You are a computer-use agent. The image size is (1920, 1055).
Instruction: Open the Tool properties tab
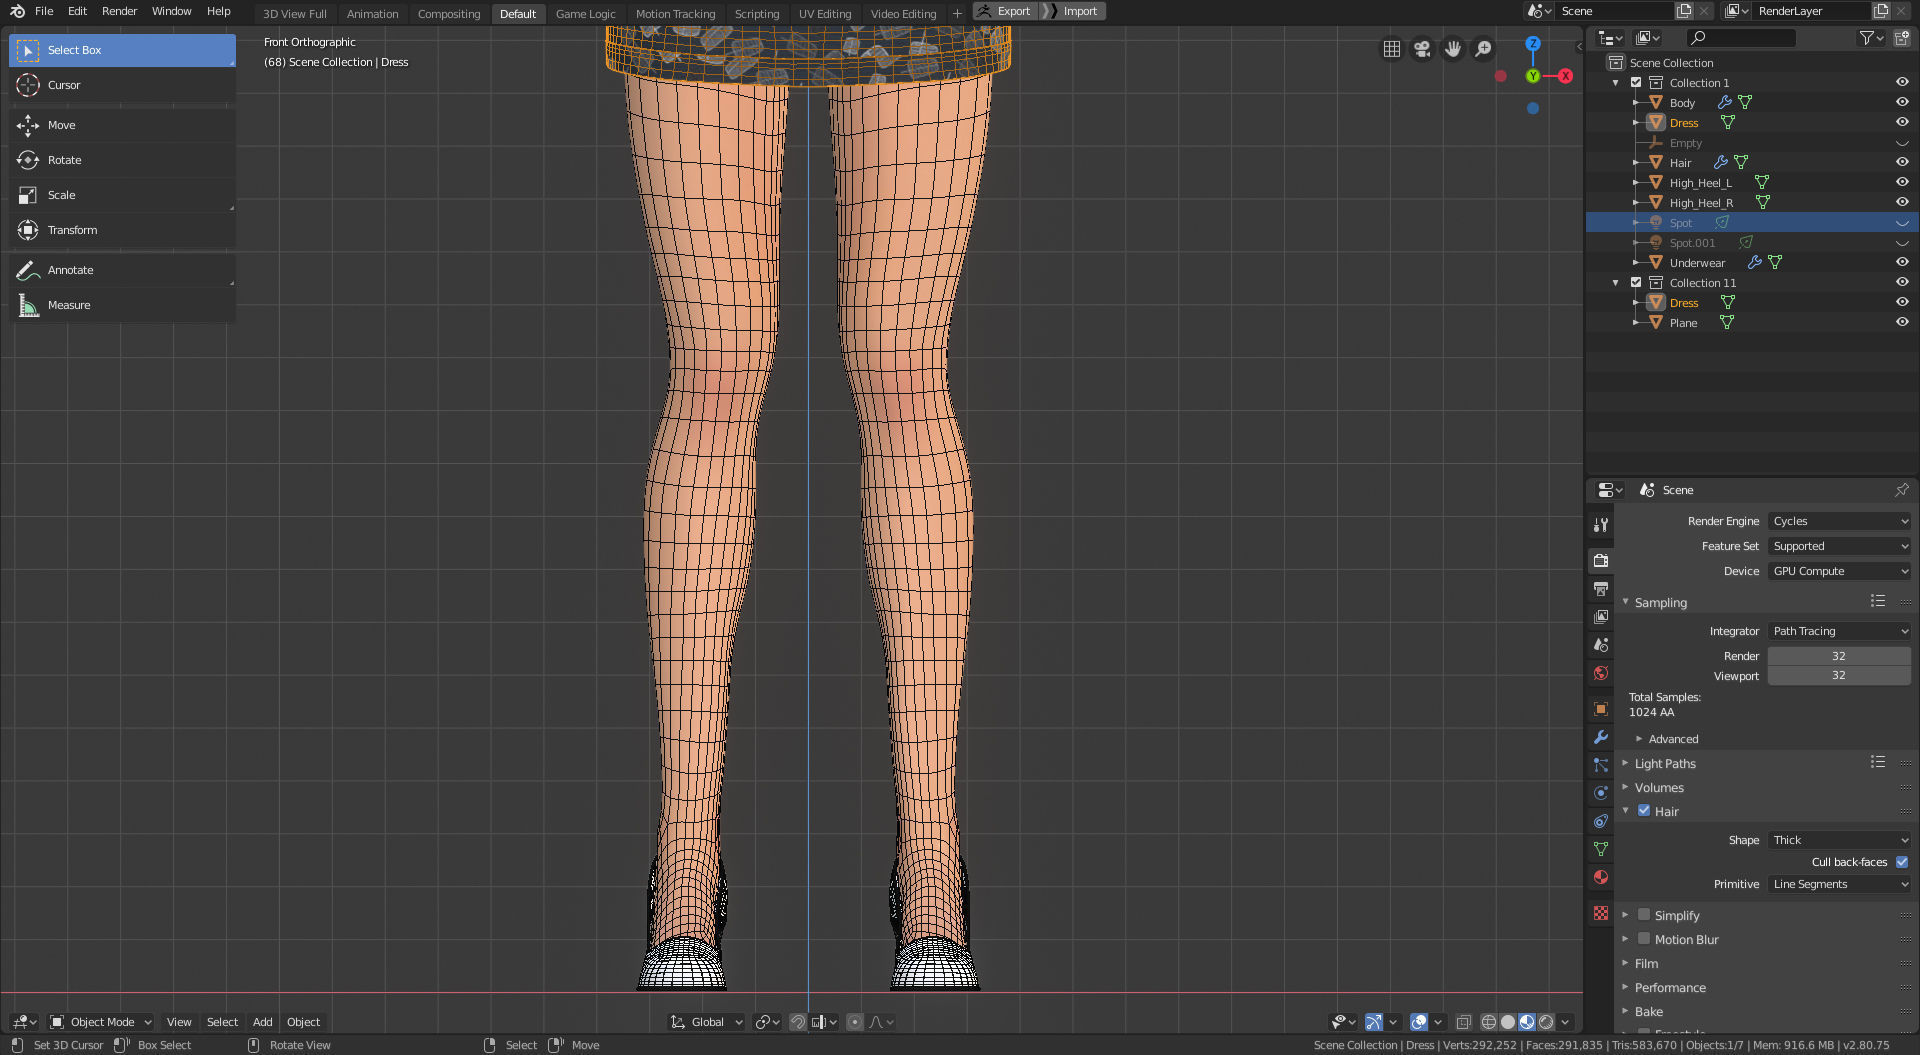1601,525
